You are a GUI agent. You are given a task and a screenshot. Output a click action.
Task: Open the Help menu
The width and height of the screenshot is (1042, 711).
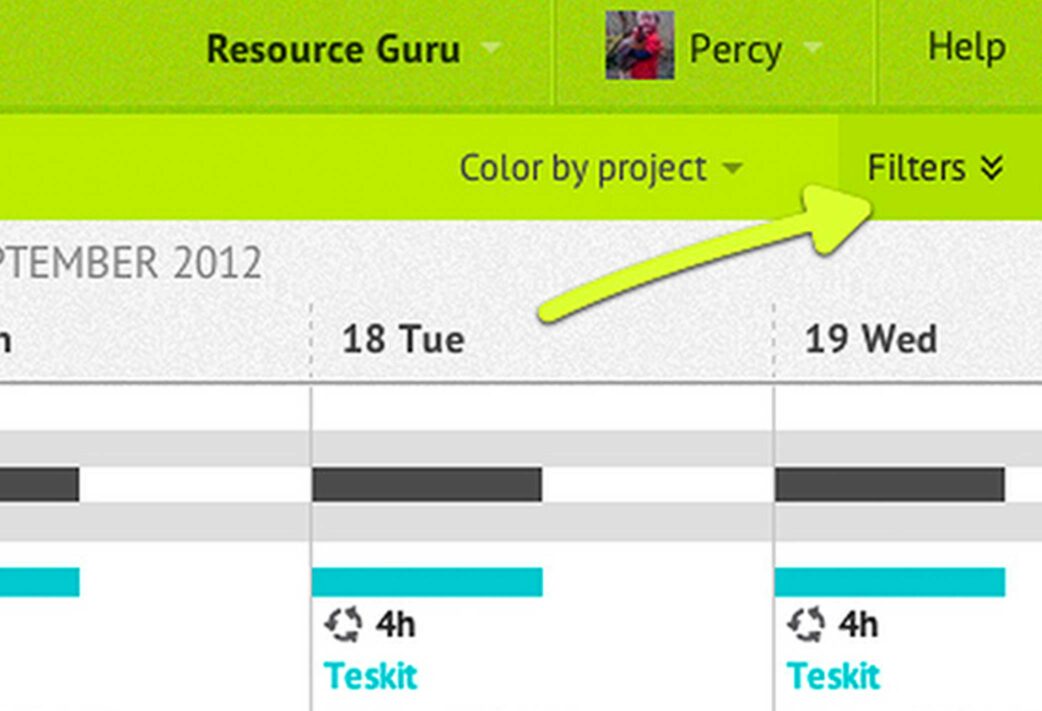(966, 48)
